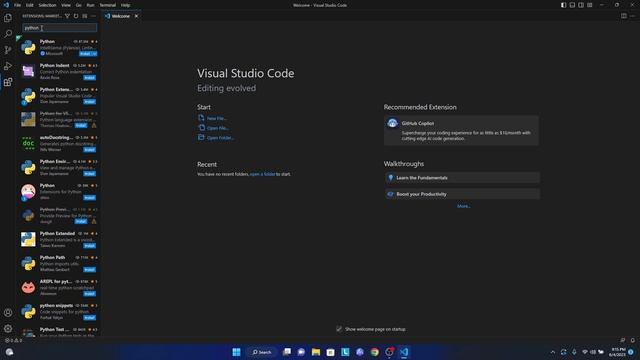The height and width of the screenshot is (360, 640).
Task: Open the Explorer view in activity bar
Action: tap(8, 18)
